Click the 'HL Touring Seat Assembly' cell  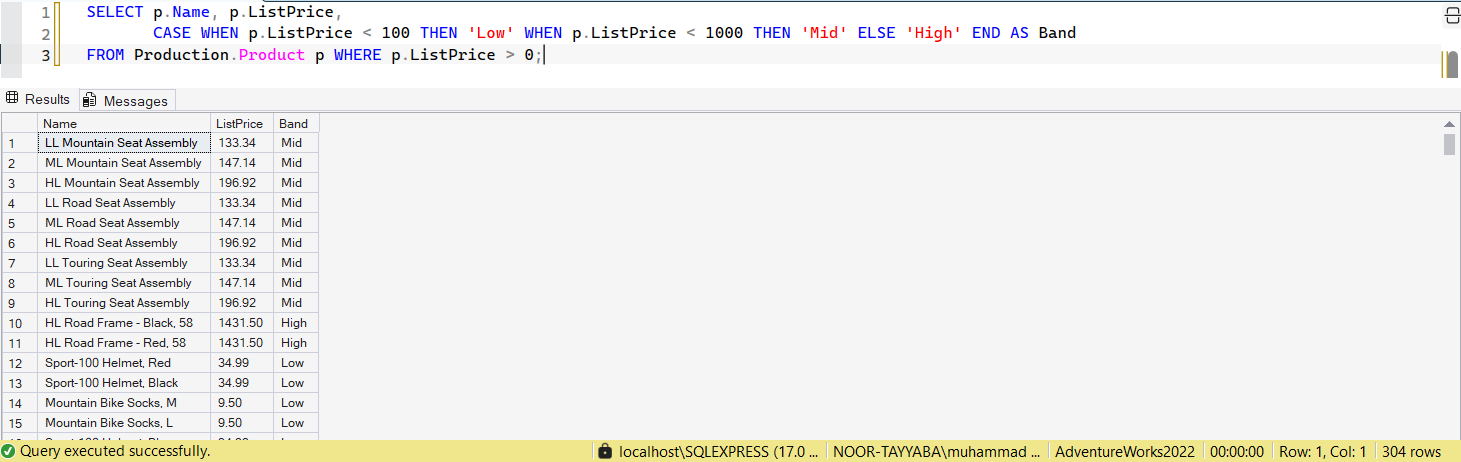[124, 303]
